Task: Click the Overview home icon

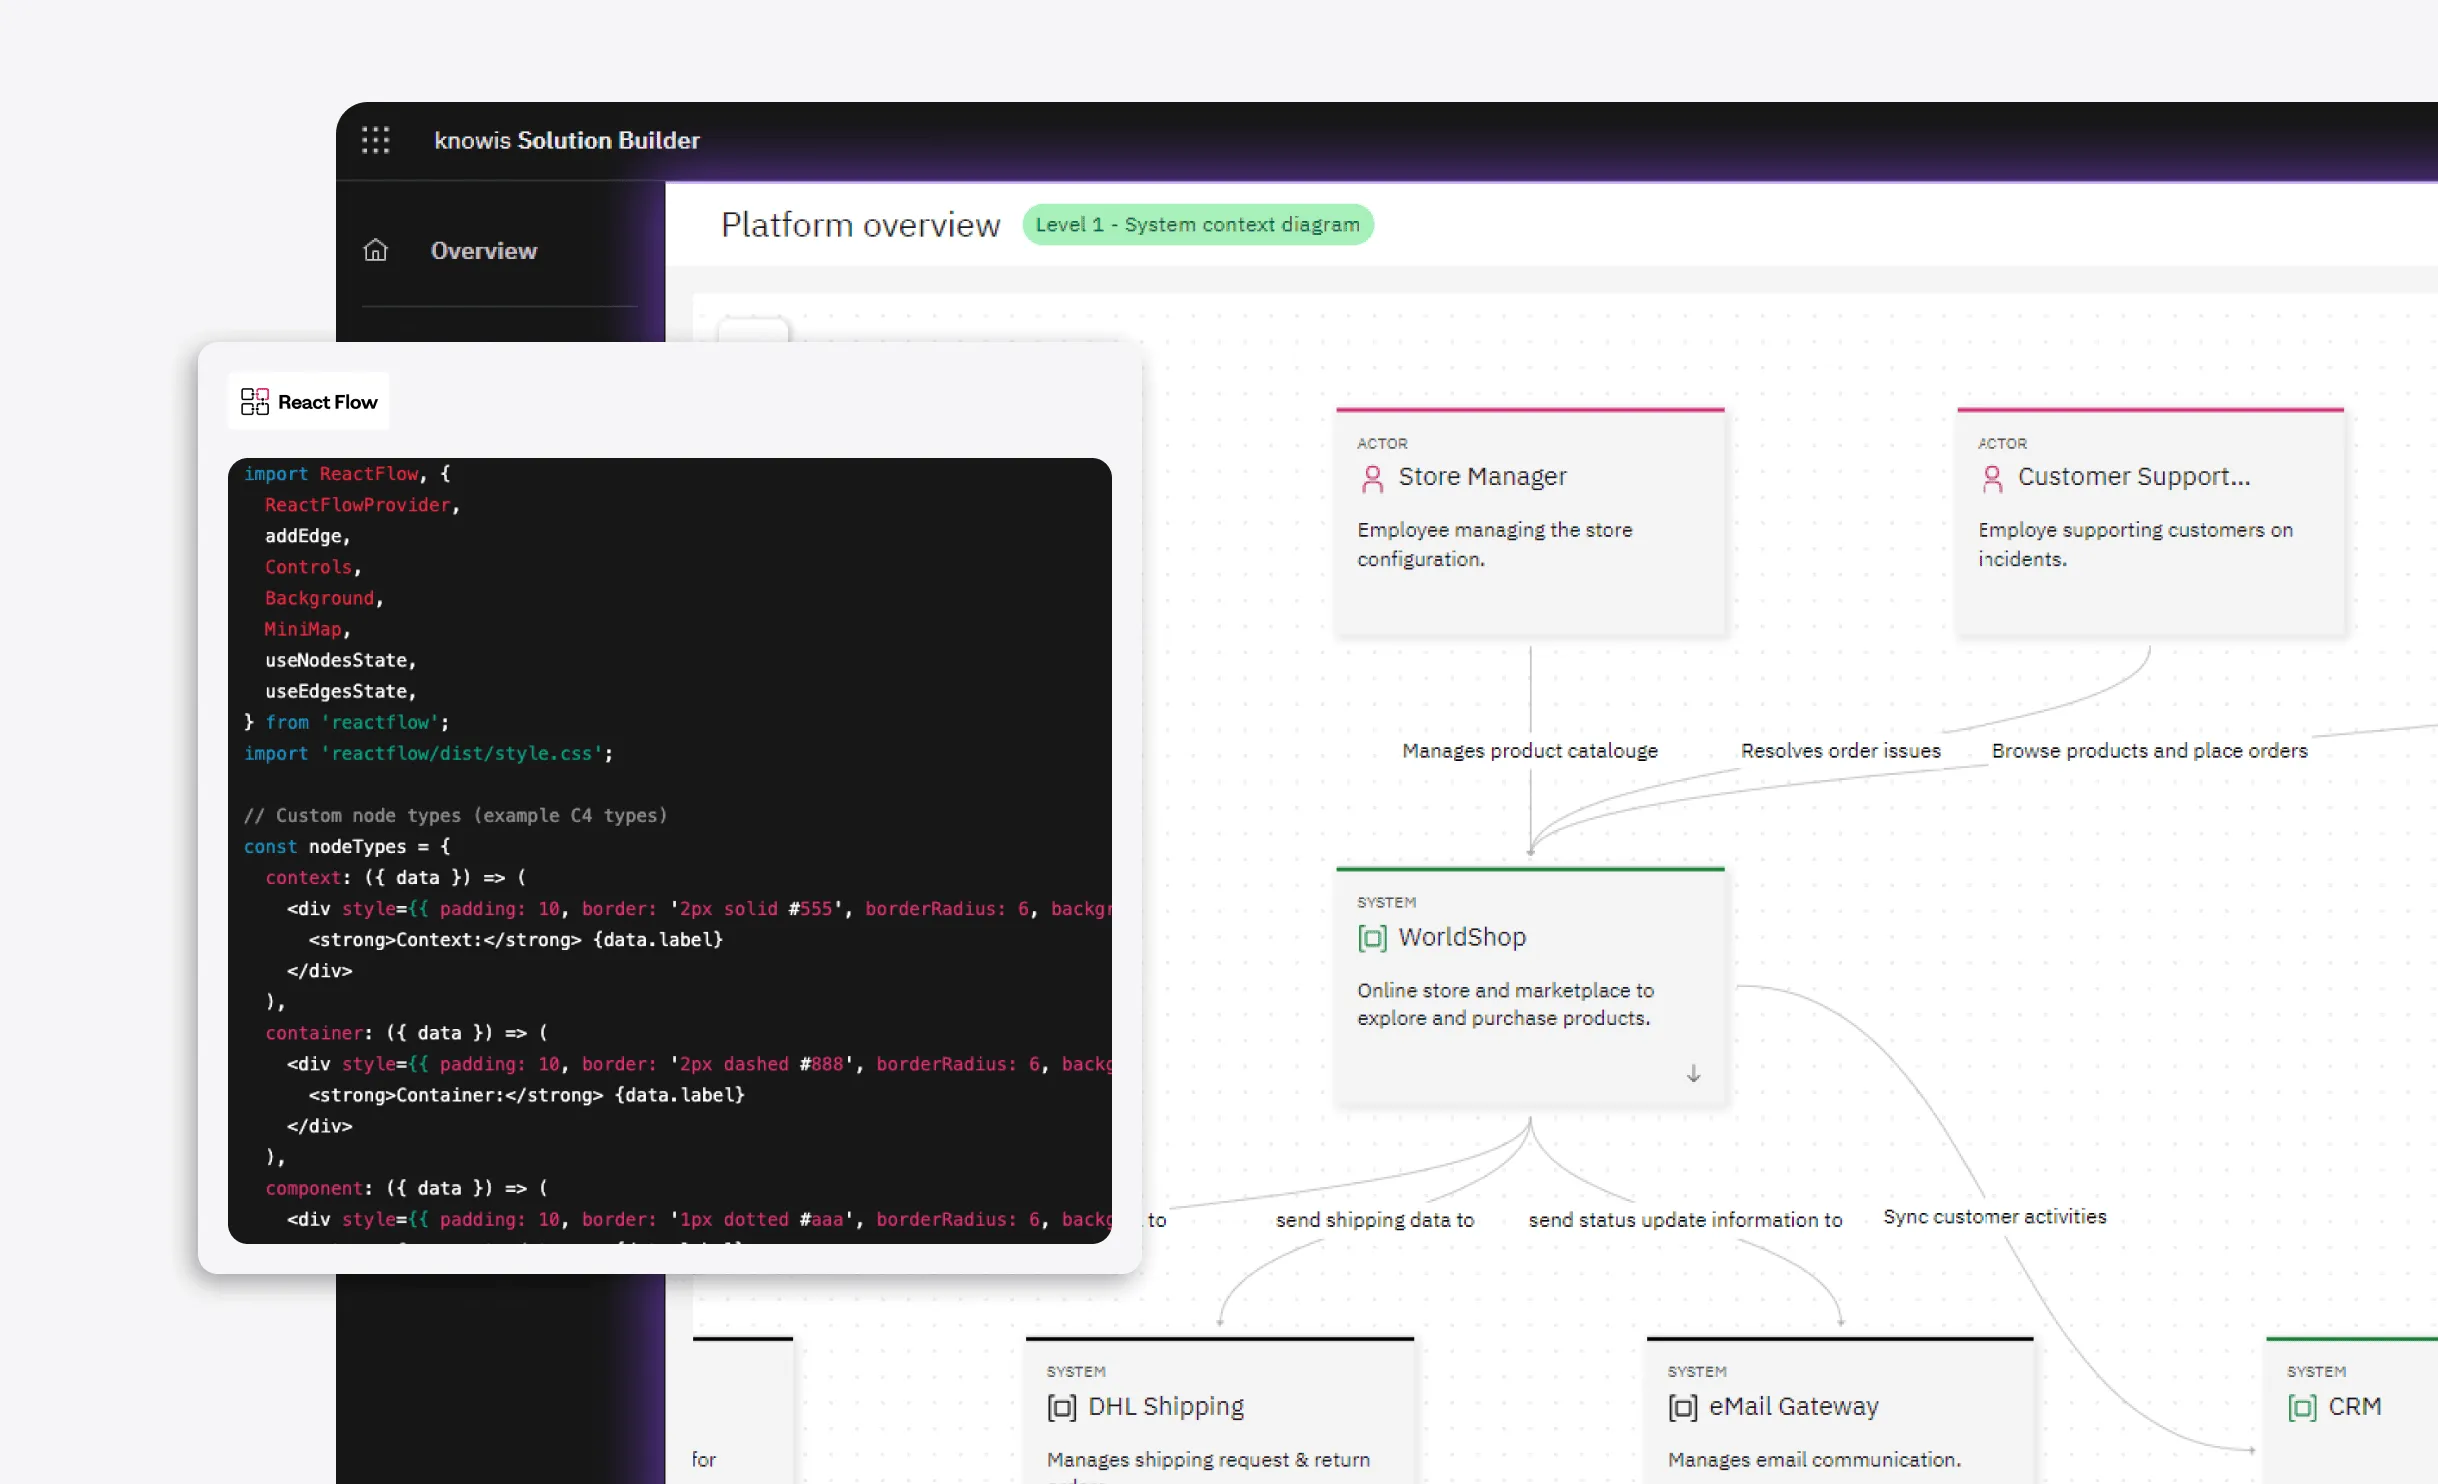Action: [375, 250]
